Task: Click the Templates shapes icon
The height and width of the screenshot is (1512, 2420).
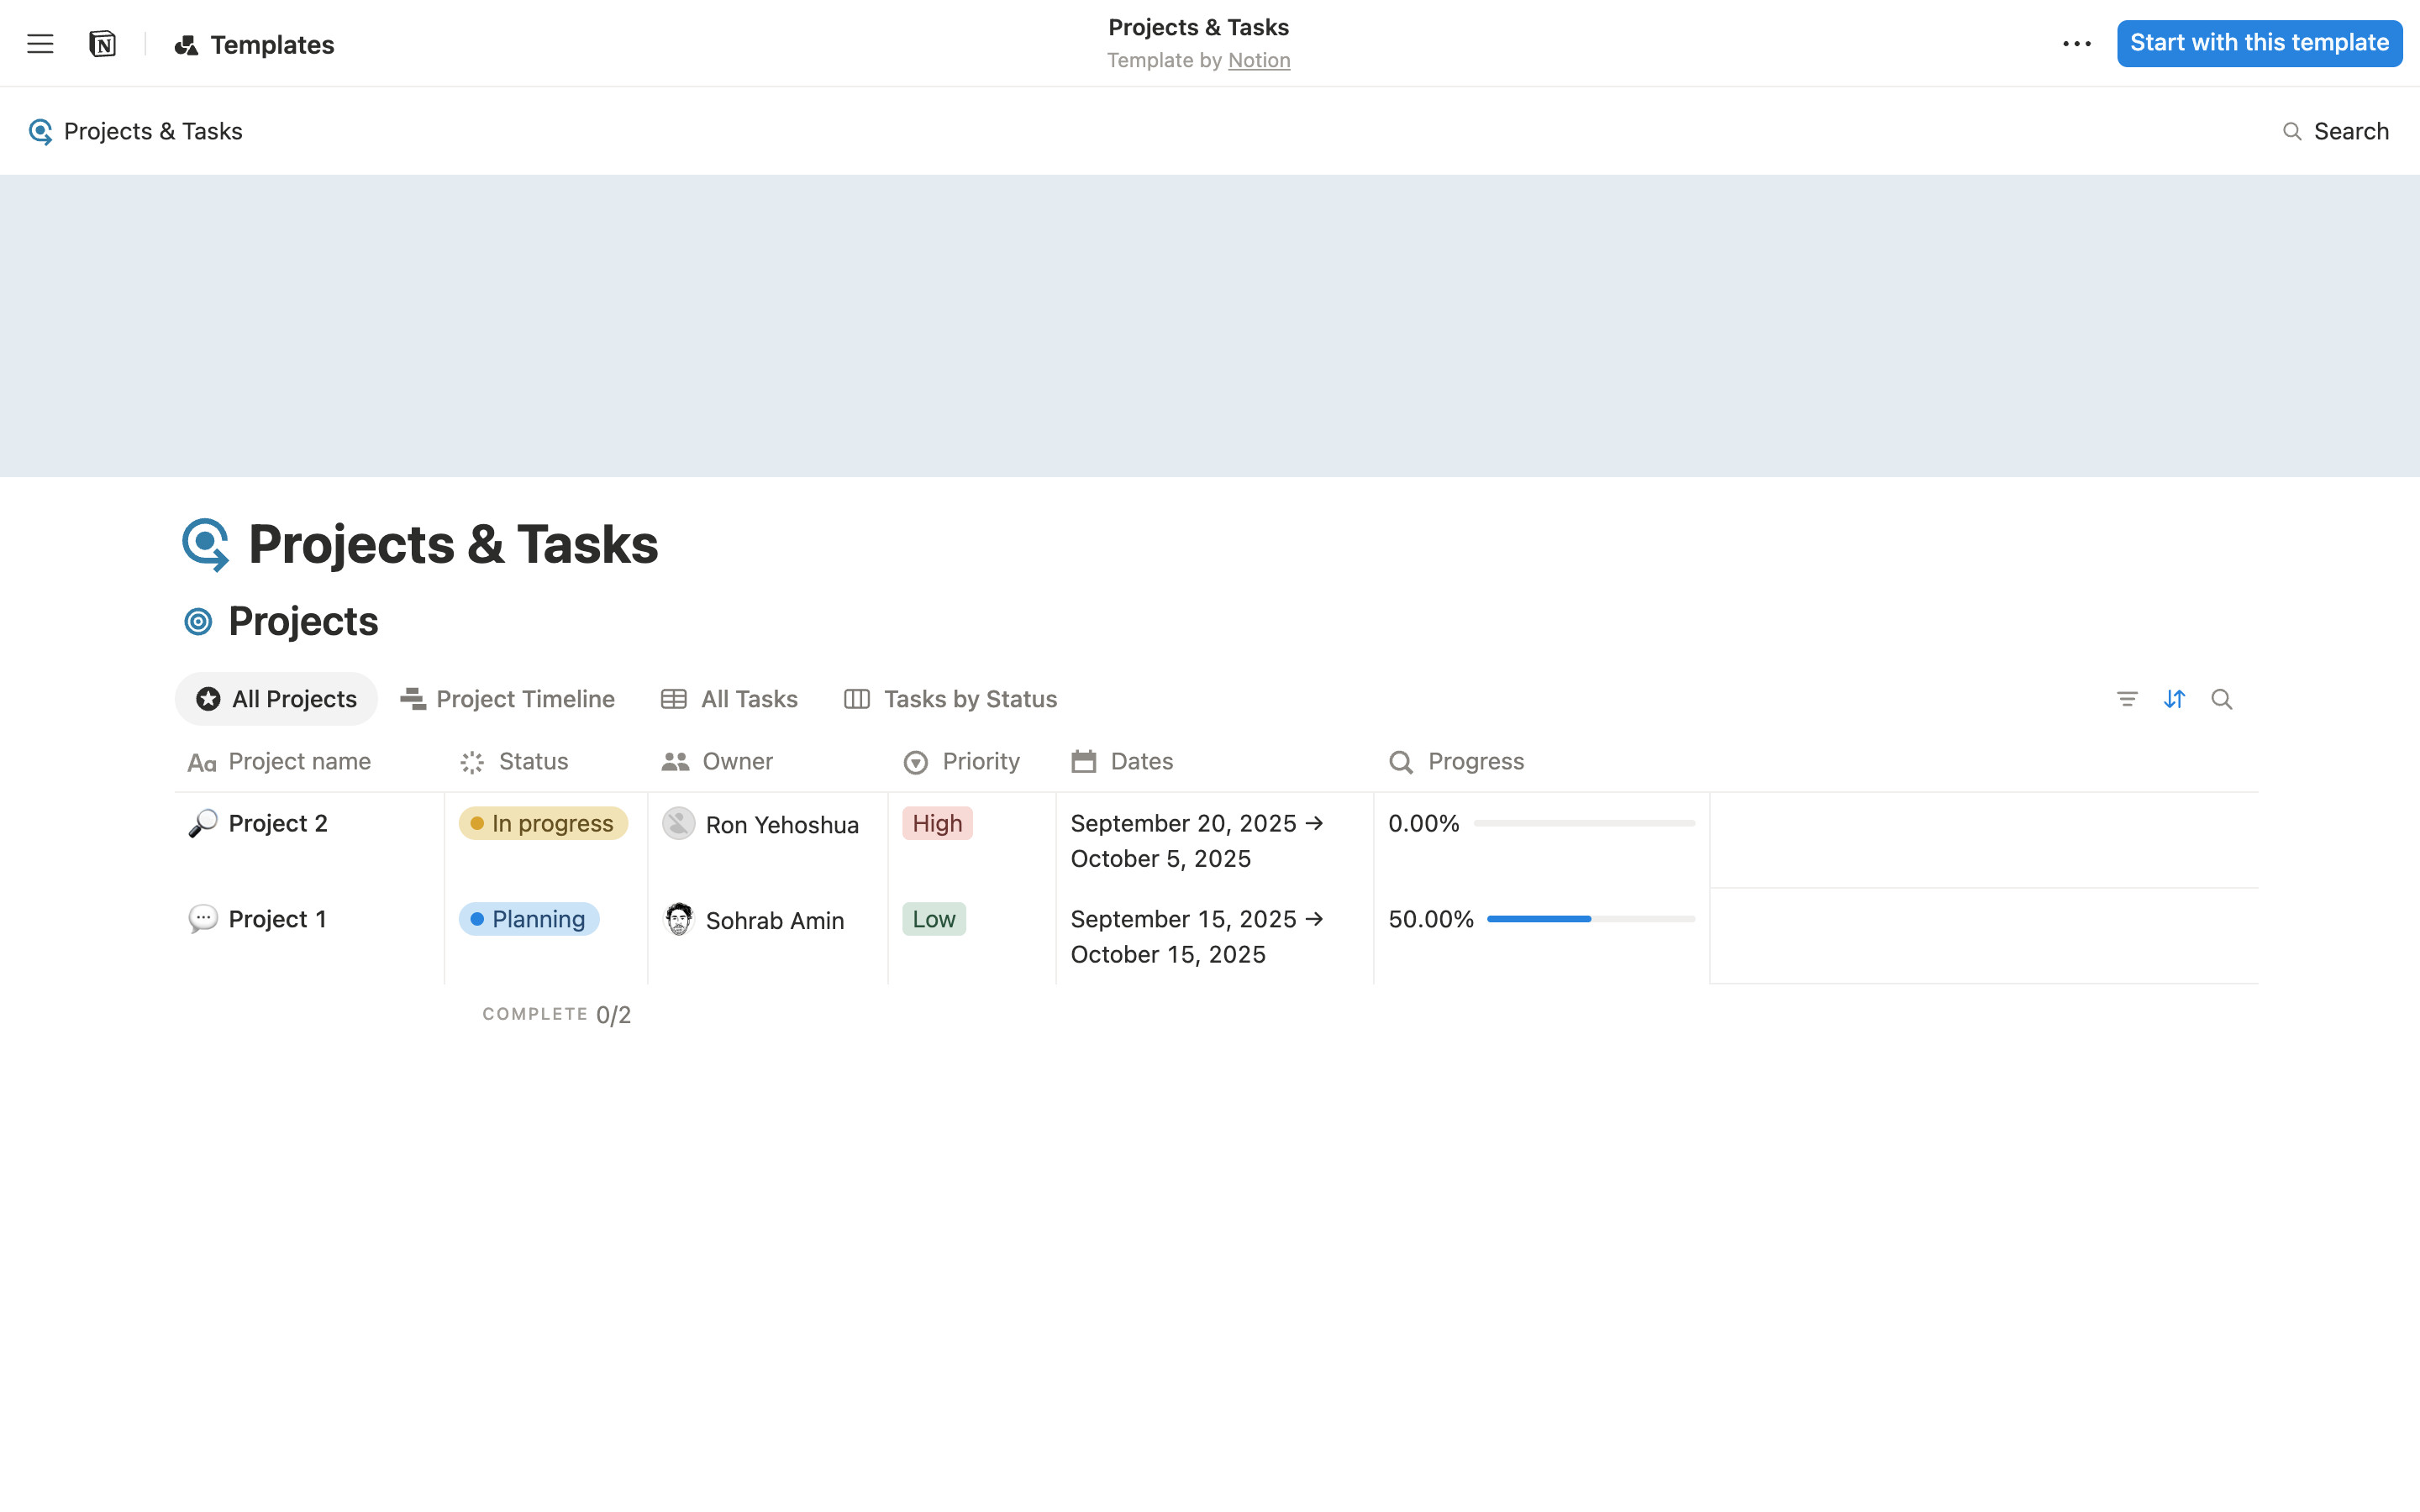Action: 186,45
